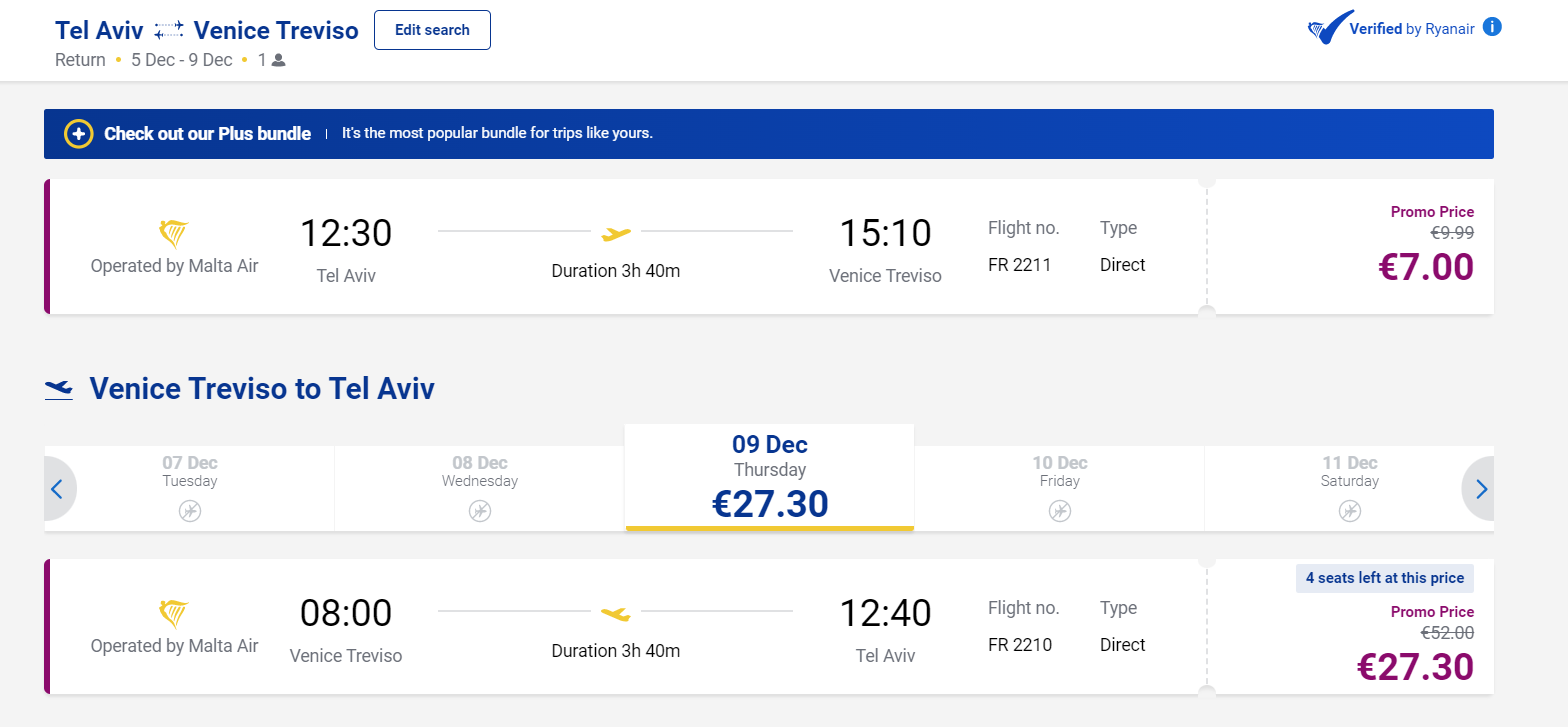Select the 11 Dec Saturday date tab
Viewport: 1568px width, 727px height.
click(1350, 488)
